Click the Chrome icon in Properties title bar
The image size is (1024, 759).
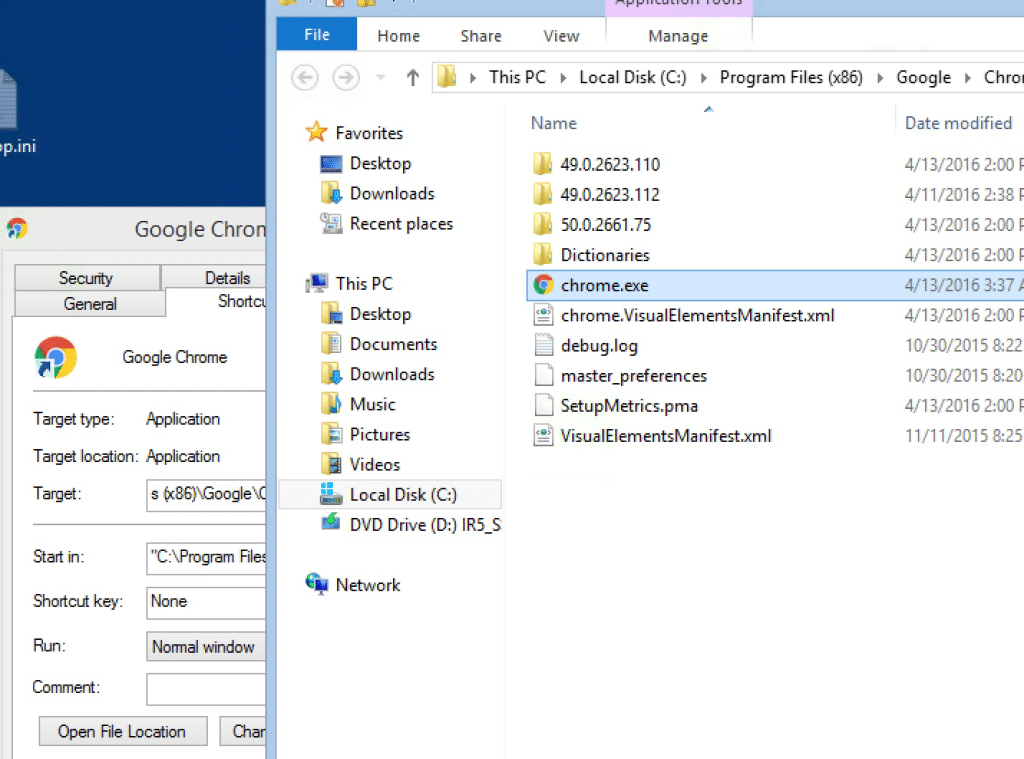click(x=17, y=229)
